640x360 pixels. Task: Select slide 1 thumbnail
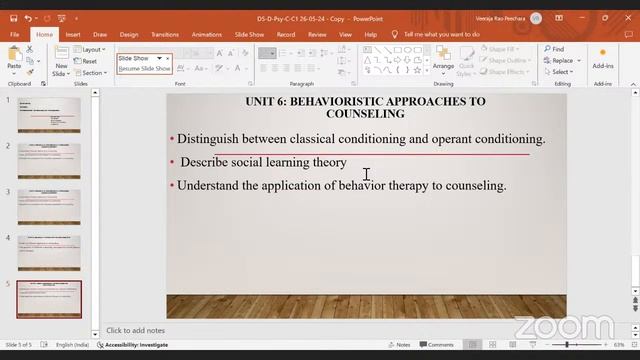[49, 115]
